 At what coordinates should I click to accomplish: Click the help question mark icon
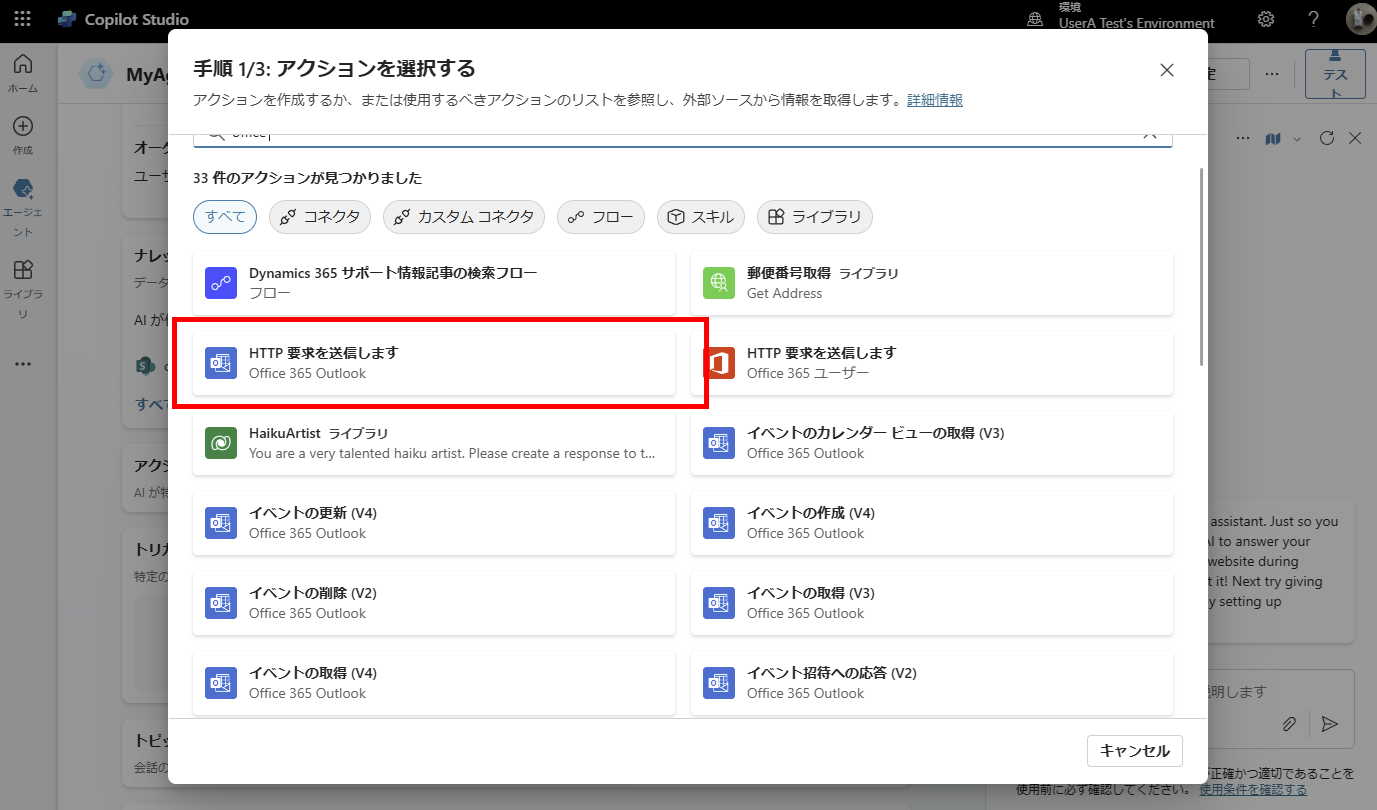coord(1314,19)
